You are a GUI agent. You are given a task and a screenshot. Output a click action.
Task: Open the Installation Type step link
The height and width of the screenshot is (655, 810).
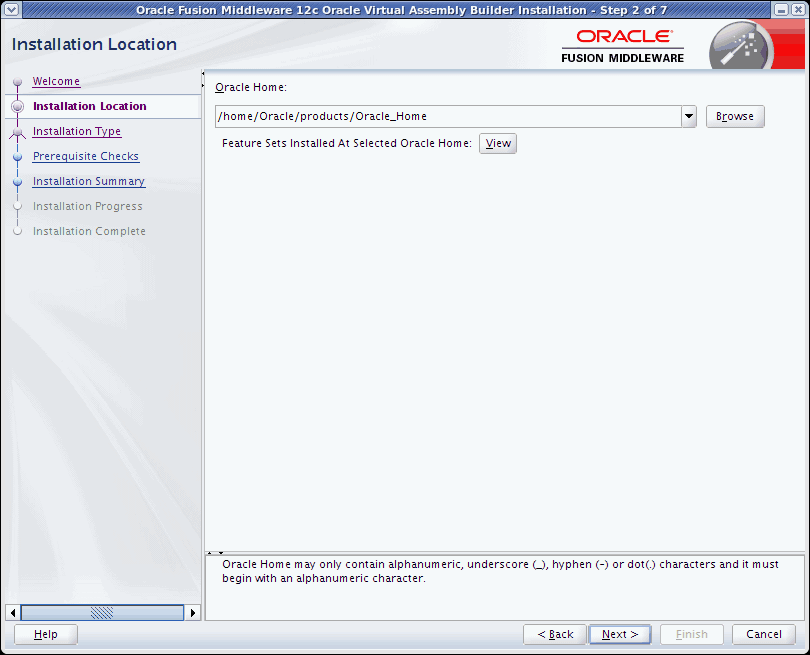(x=77, y=131)
